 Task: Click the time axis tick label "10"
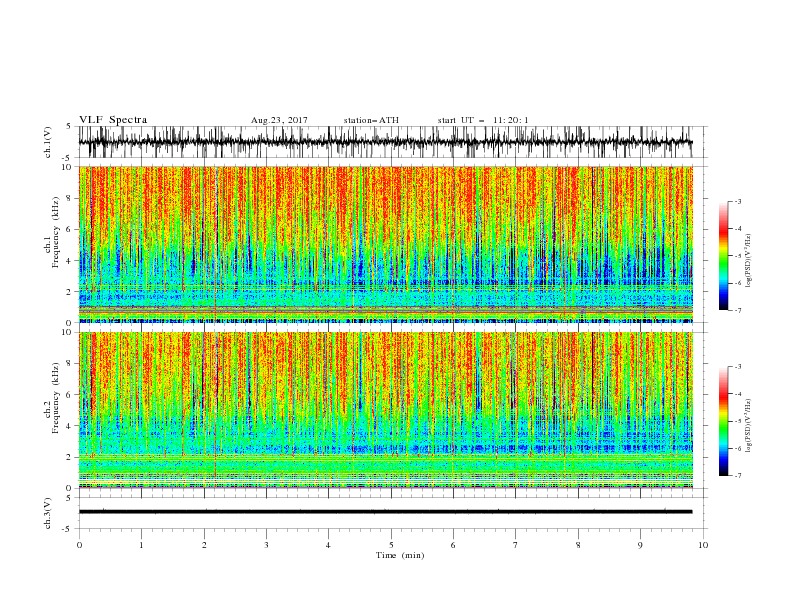[703, 545]
